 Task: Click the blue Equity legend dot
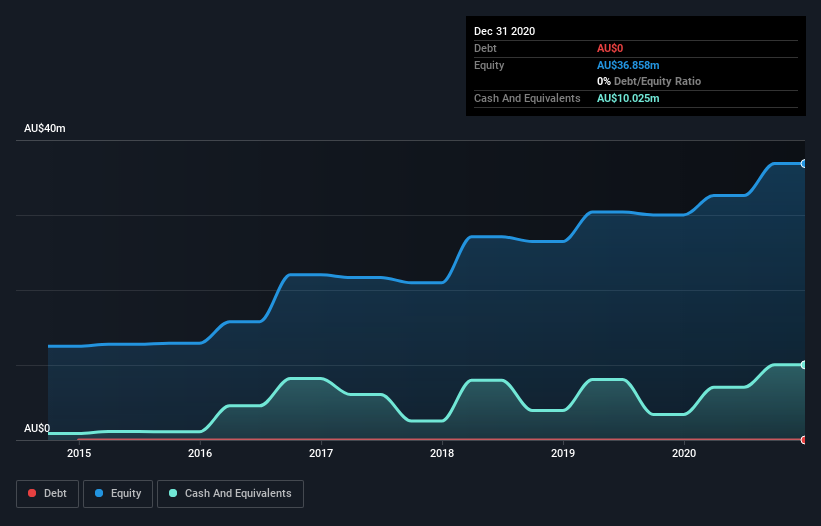pyautogui.click(x=99, y=493)
